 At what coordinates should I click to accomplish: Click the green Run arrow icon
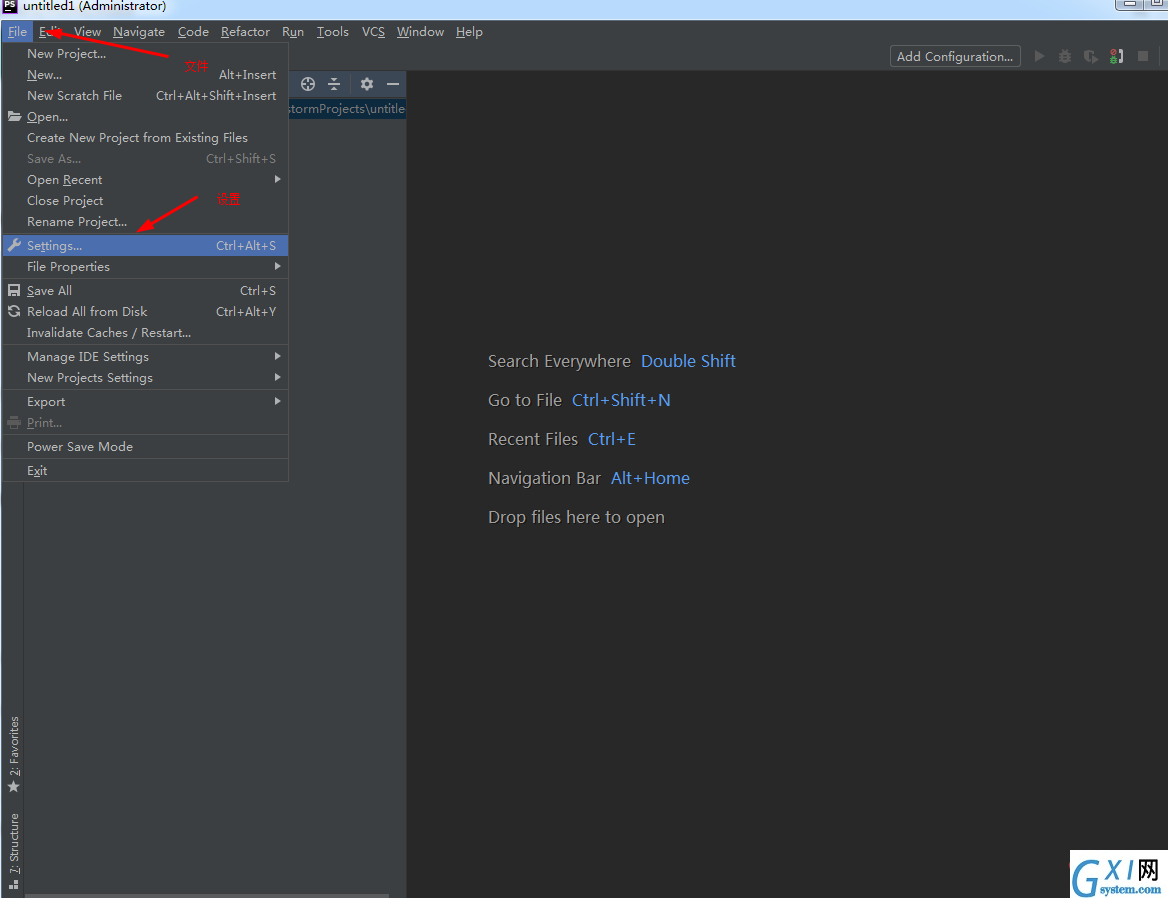coord(1040,57)
